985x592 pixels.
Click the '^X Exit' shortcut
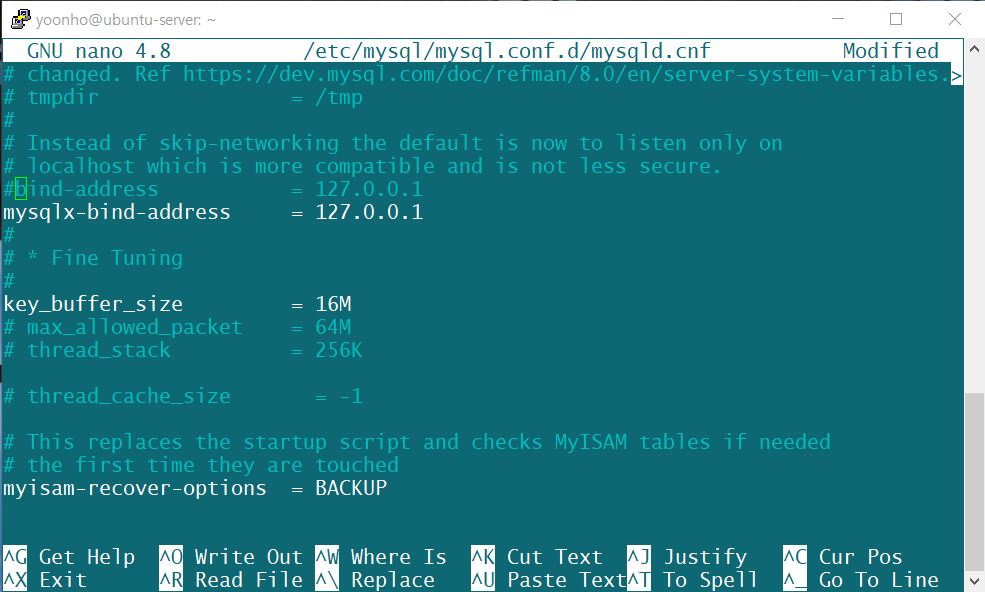tap(45, 580)
